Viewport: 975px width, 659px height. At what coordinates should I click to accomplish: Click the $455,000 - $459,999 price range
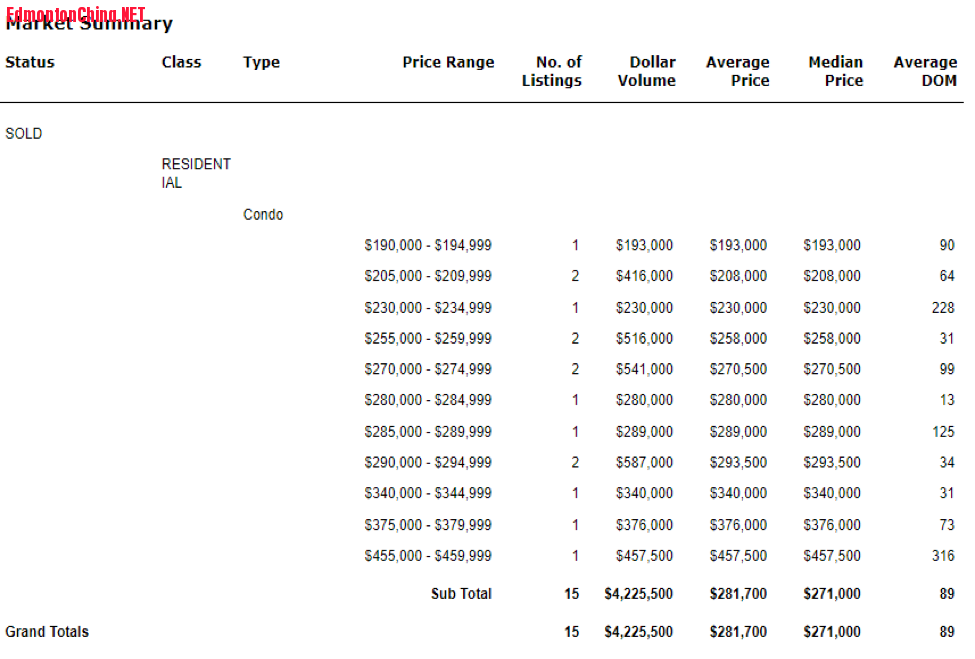pos(428,556)
